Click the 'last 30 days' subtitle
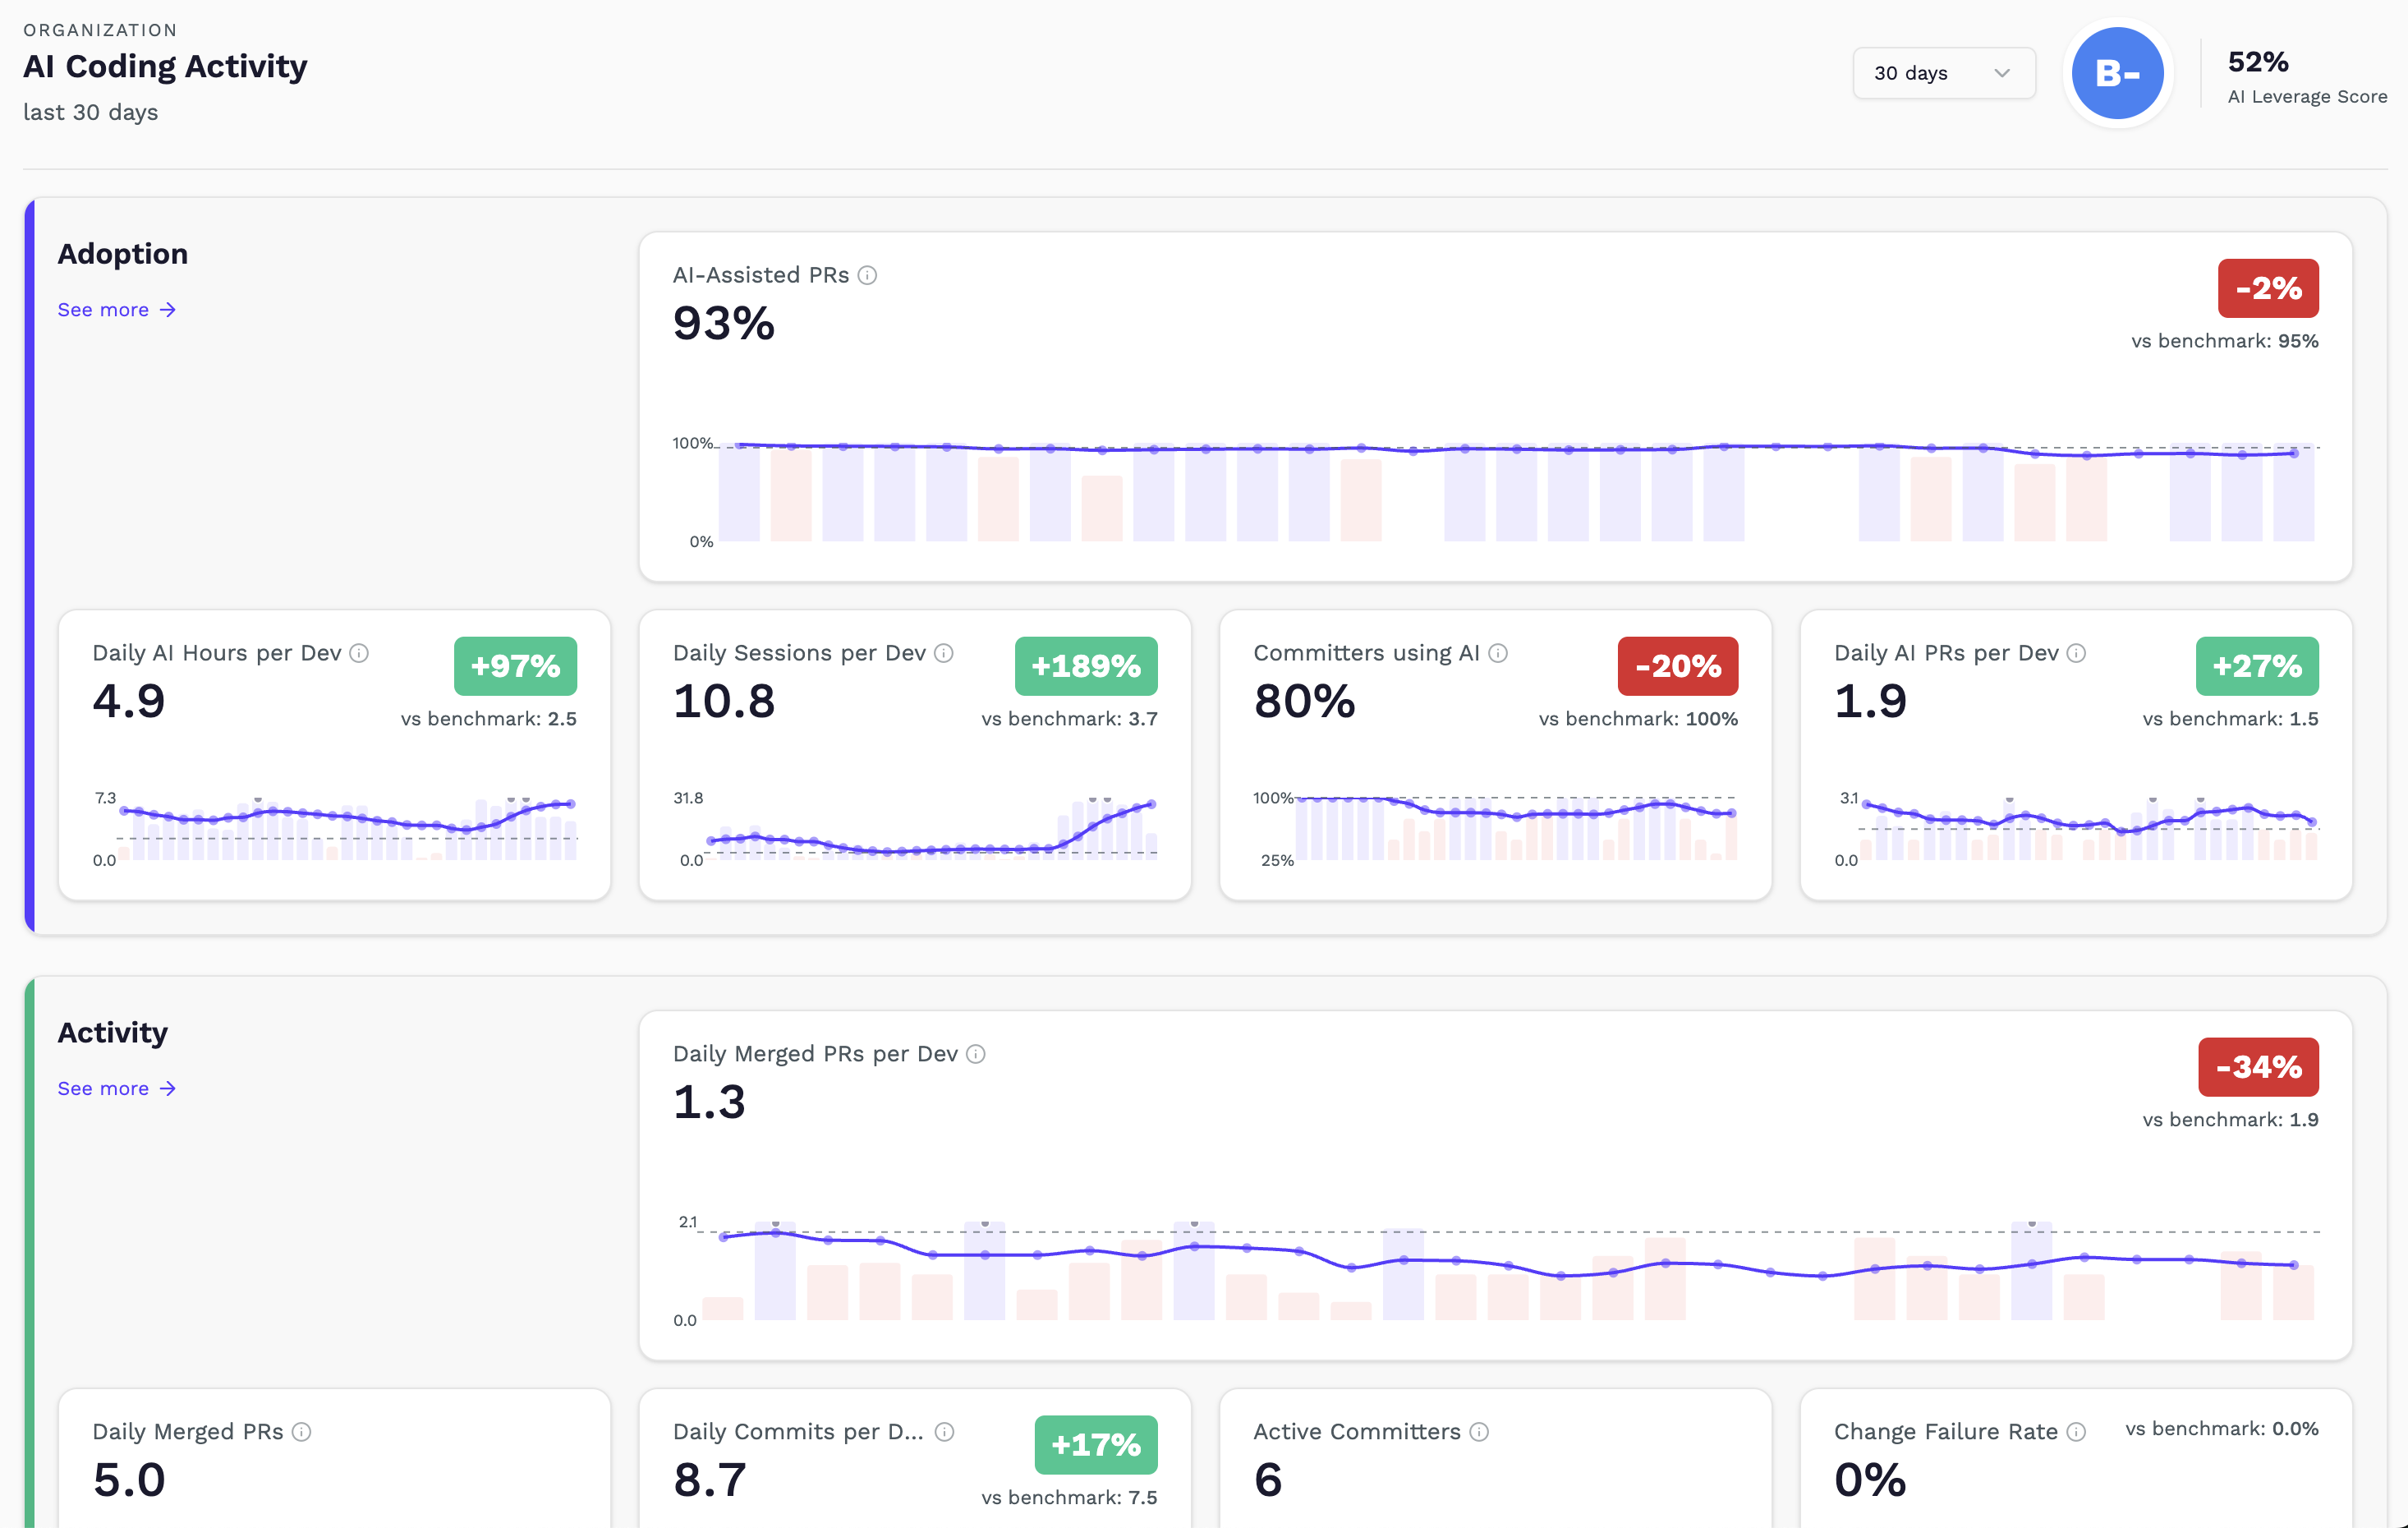Image resolution: width=2408 pixels, height=1528 pixels. click(x=91, y=112)
